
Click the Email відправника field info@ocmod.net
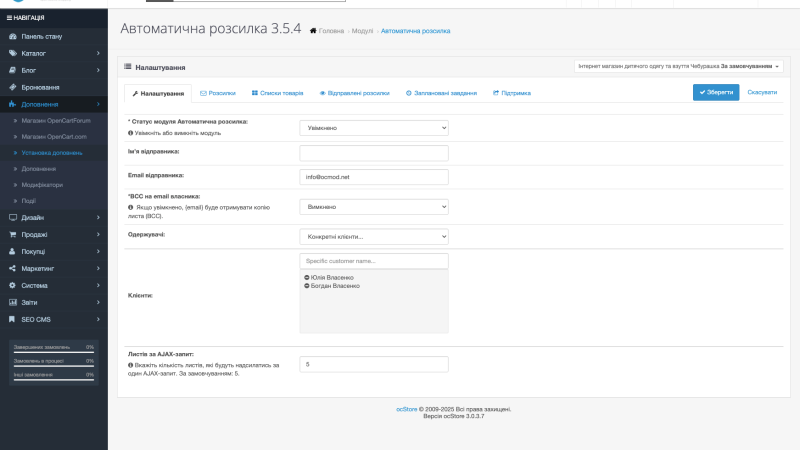[374, 177]
